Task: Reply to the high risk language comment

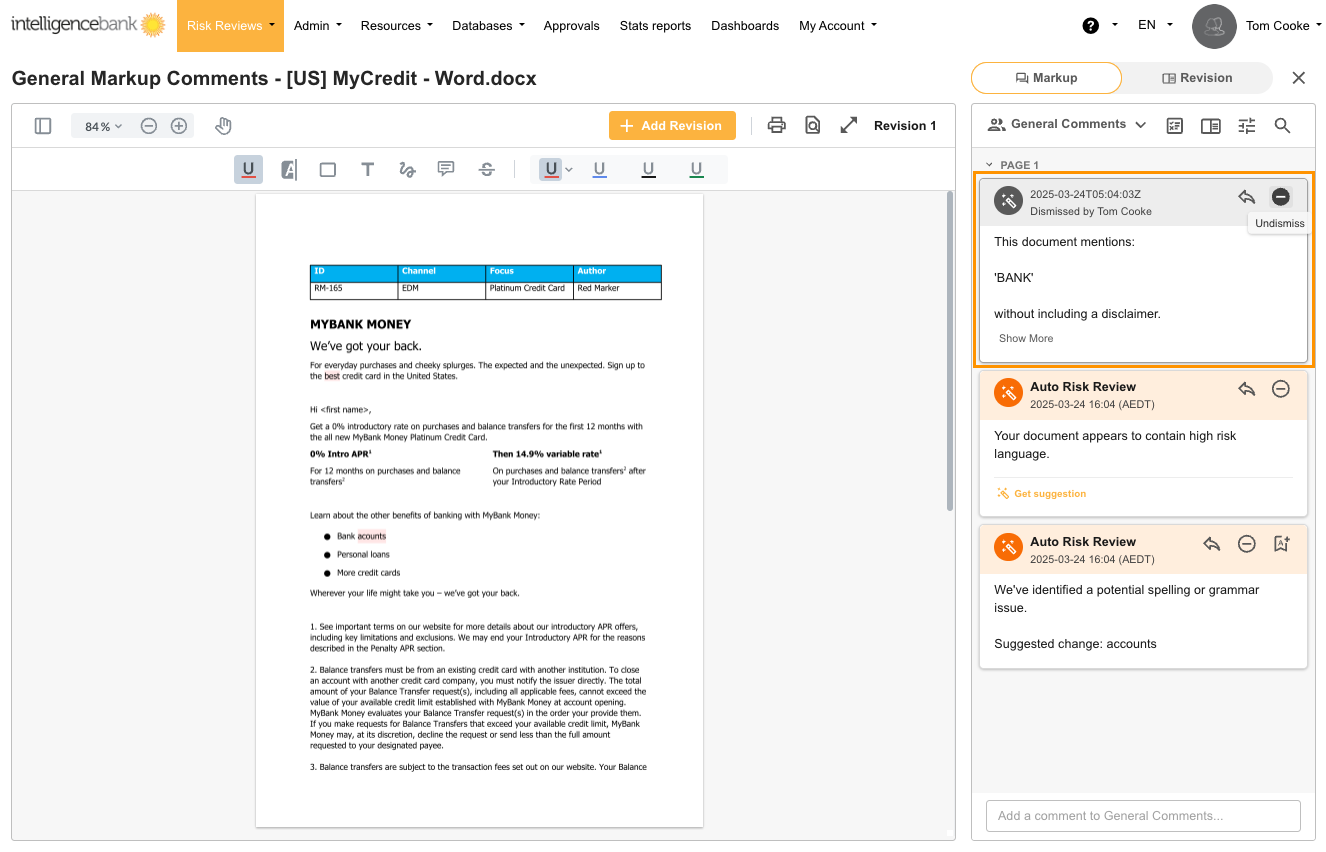Action: tap(1246, 389)
